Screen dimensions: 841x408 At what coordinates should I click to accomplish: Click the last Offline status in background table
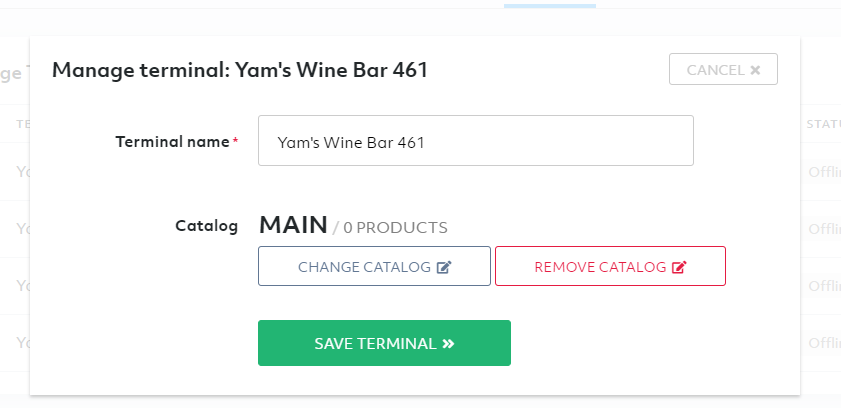click(824, 343)
